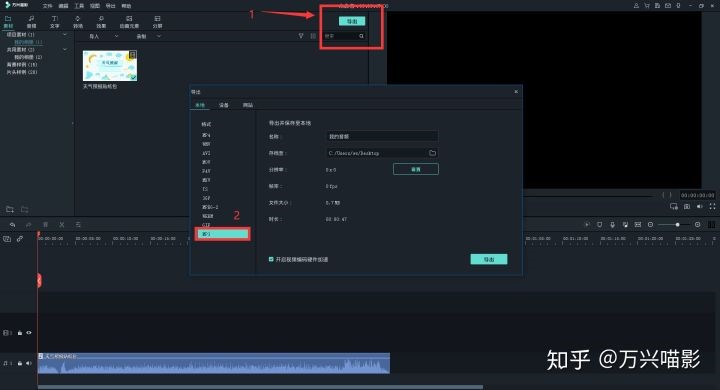Toggle the lock on the video track
Image resolution: width=720 pixels, height=390 pixels.
pos(20,333)
